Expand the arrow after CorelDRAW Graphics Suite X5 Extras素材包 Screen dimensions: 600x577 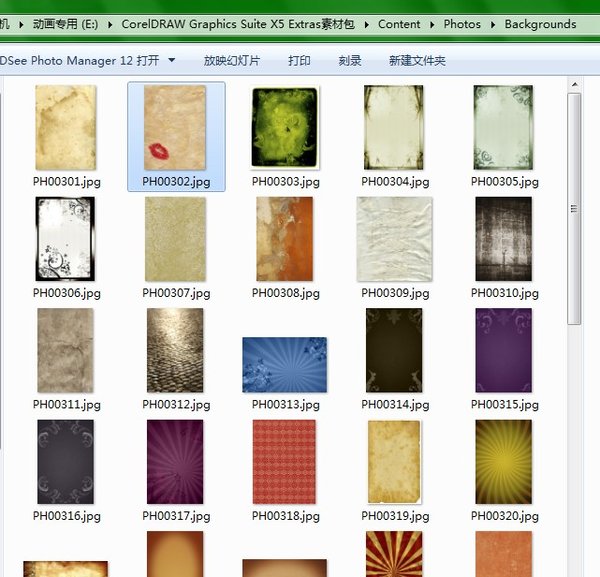click(x=367, y=24)
